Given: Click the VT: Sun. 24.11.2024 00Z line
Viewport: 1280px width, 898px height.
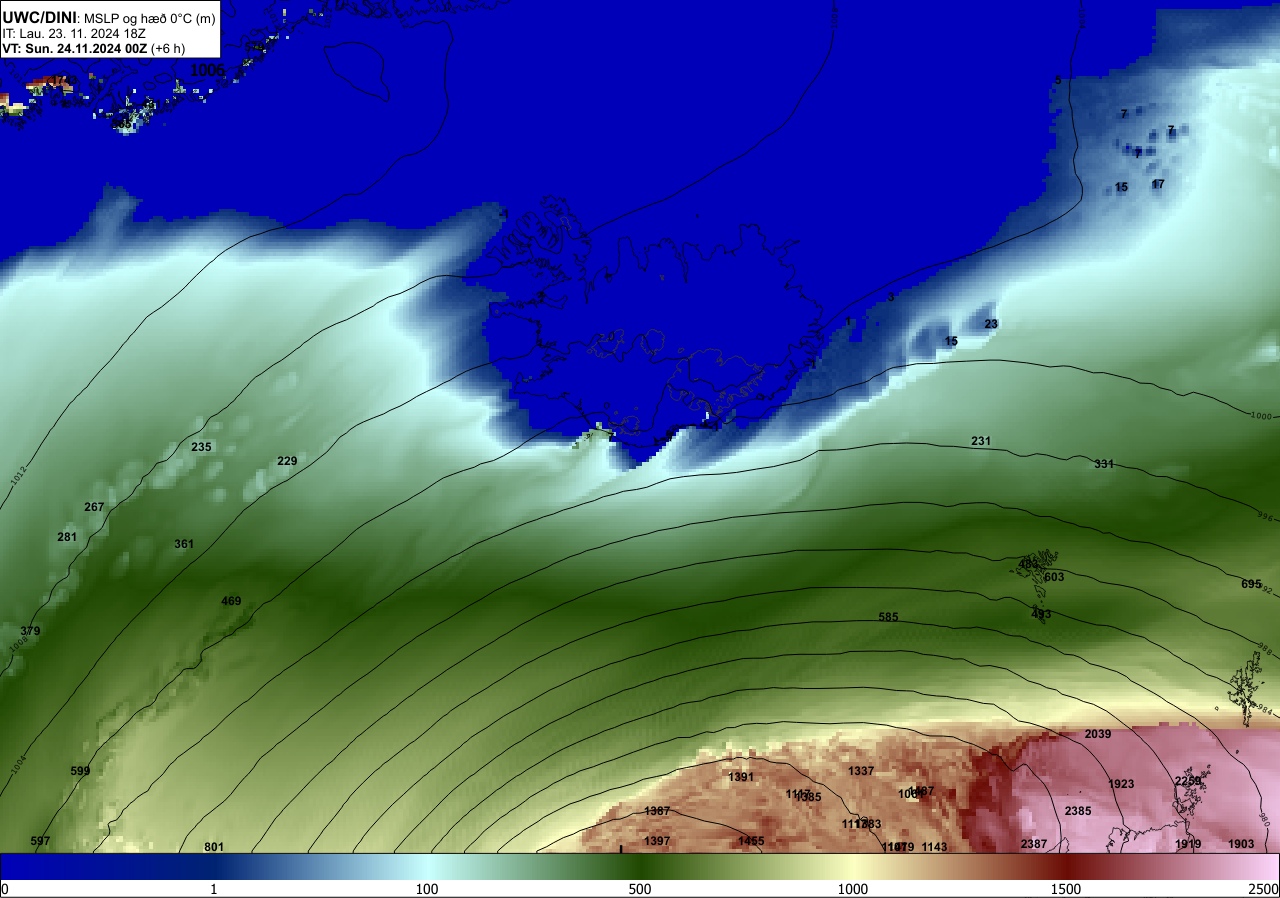Looking at the screenshot, I should [93, 48].
